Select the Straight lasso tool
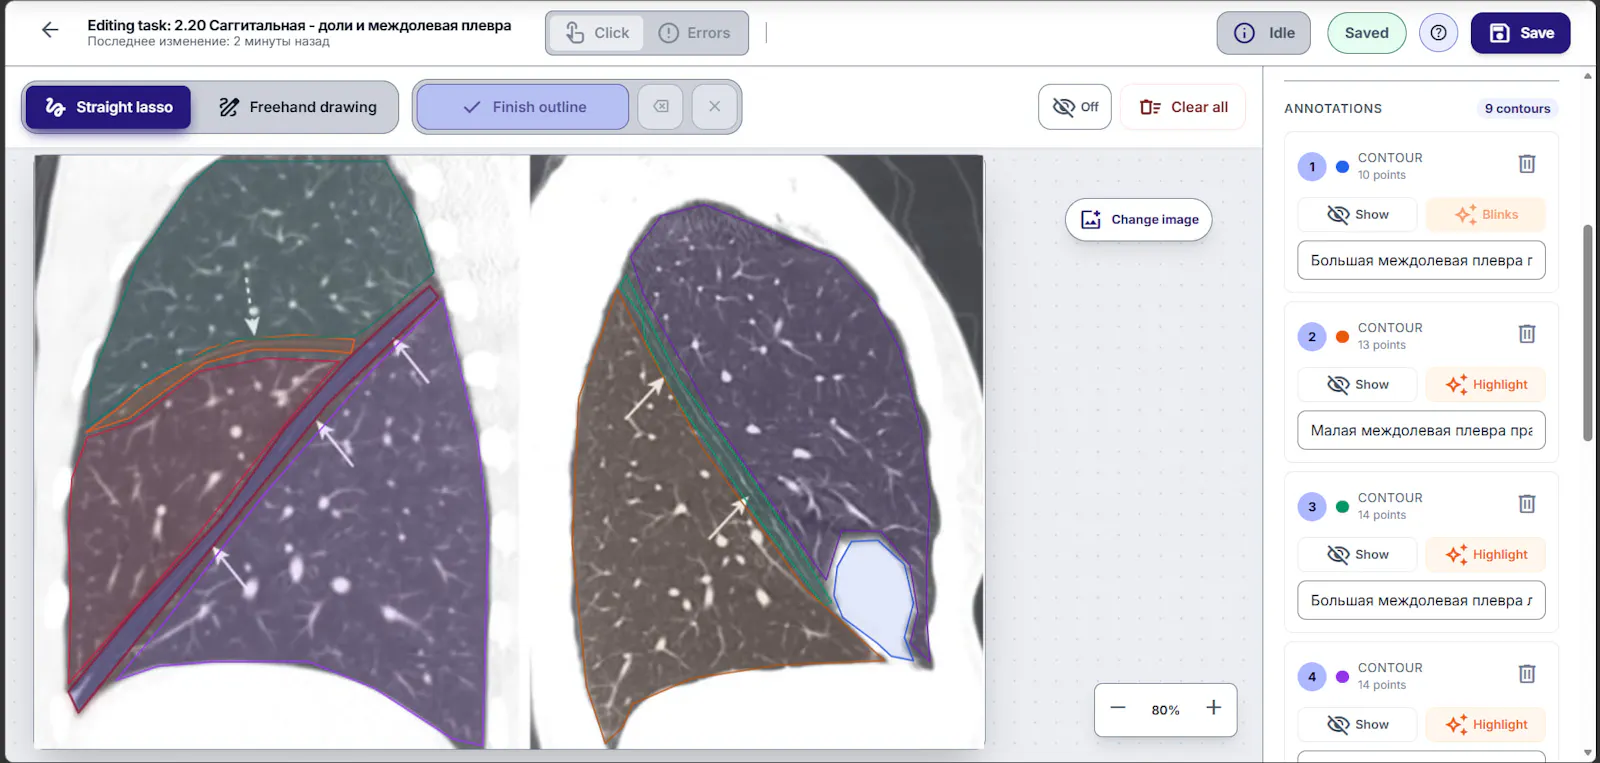This screenshot has width=1600, height=763. 108,107
